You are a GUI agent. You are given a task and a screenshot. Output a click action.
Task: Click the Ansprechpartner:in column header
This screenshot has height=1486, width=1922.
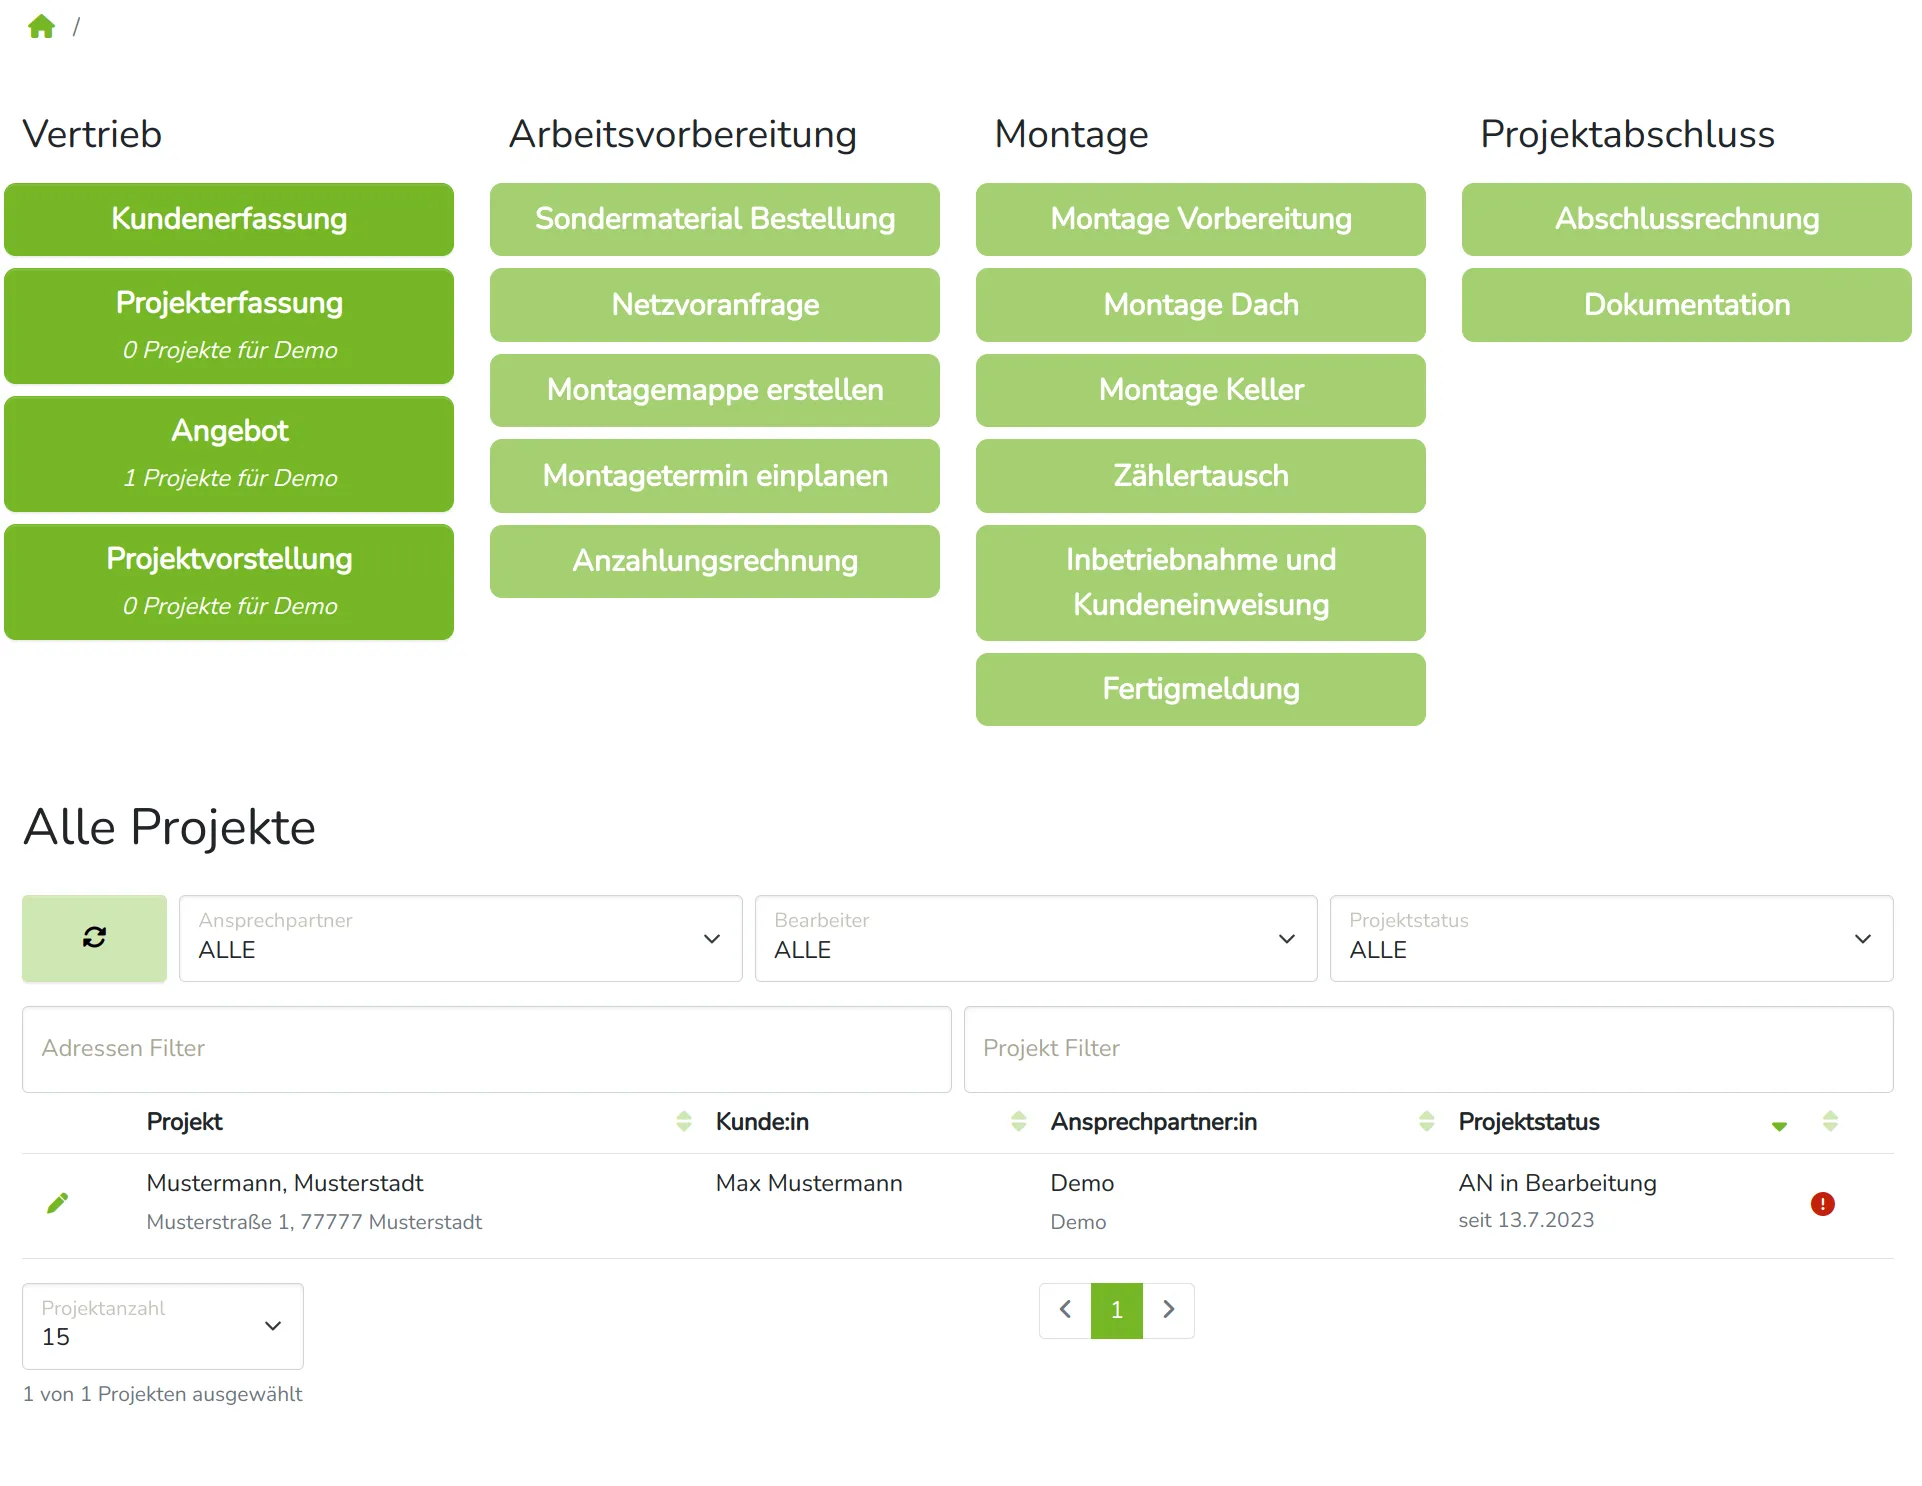[1153, 1122]
